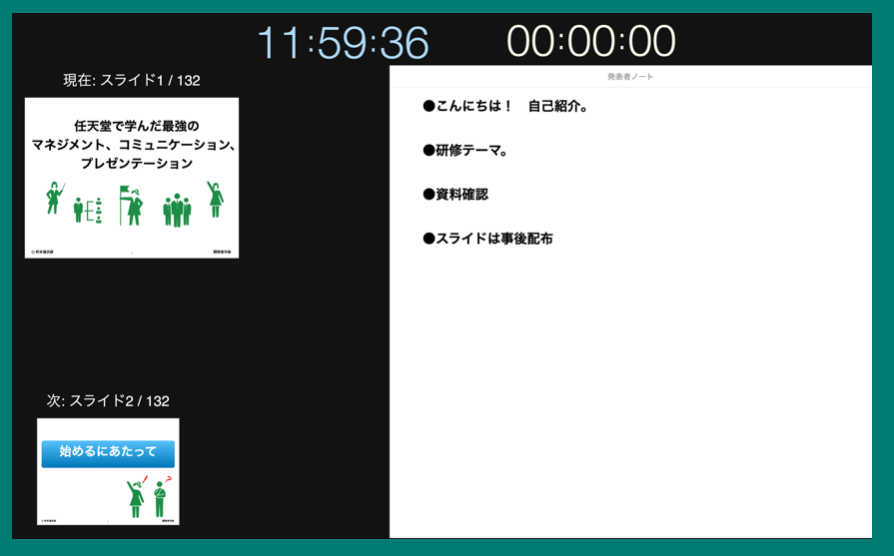
Task: Click the label 現在: スライド1 / 132
Action: [132, 80]
